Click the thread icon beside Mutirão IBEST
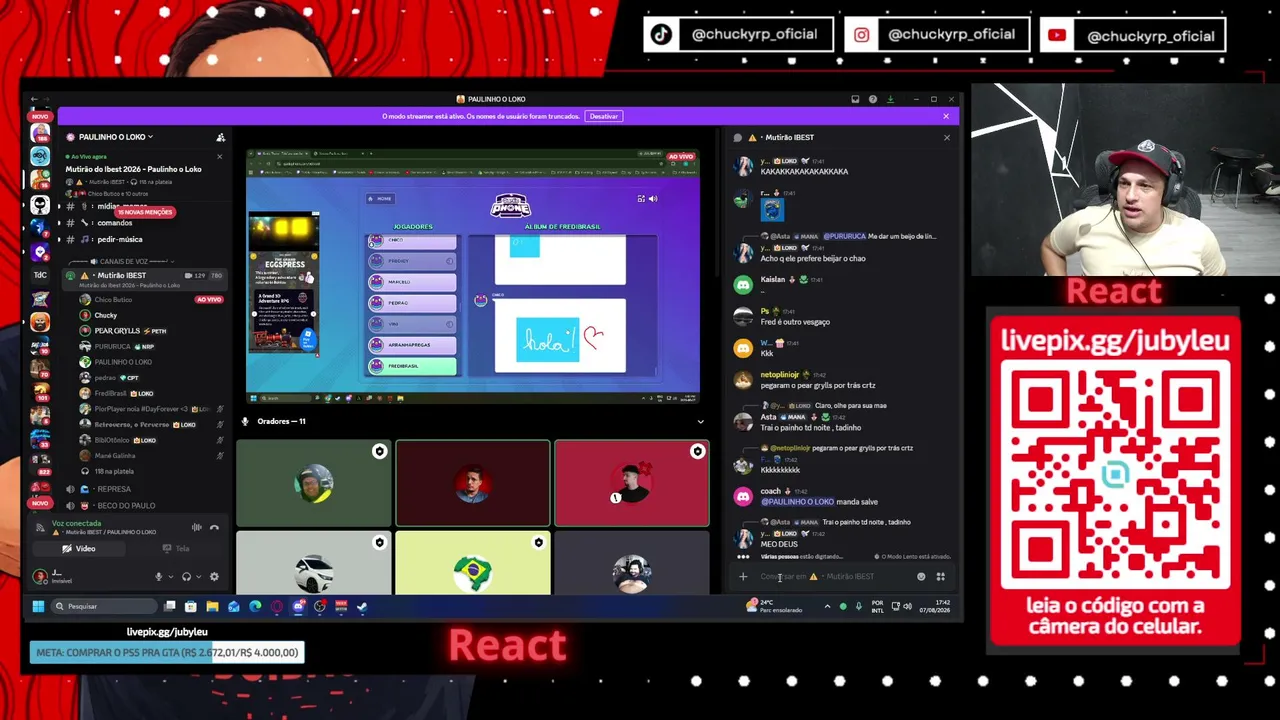 738,137
